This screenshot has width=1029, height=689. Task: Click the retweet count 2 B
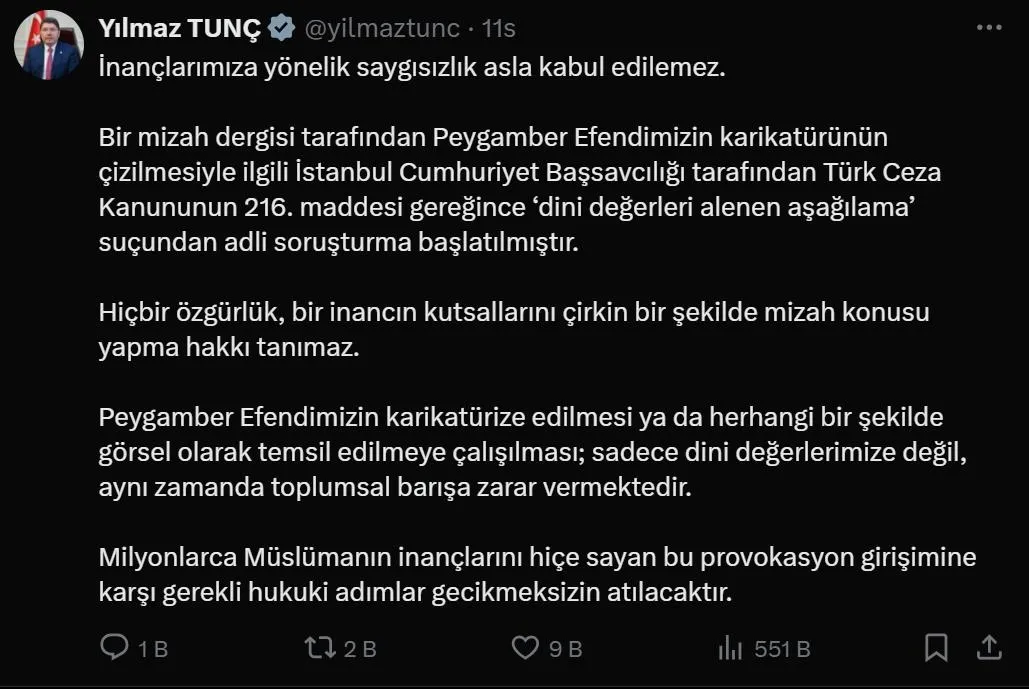359,649
